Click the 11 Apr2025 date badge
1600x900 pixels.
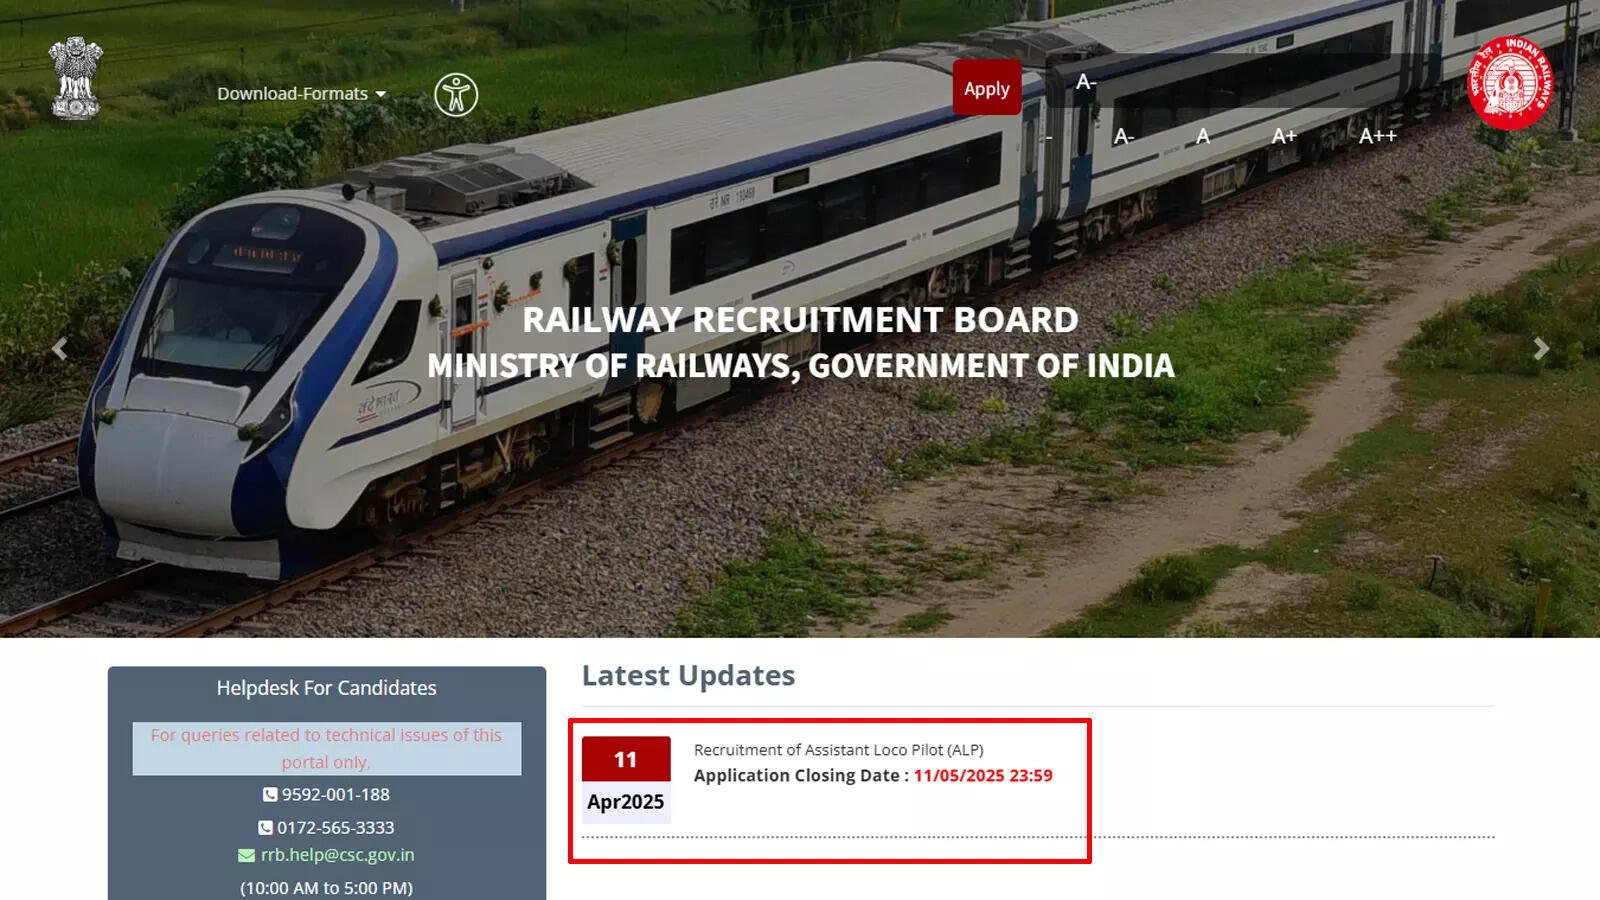tap(626, 780)
